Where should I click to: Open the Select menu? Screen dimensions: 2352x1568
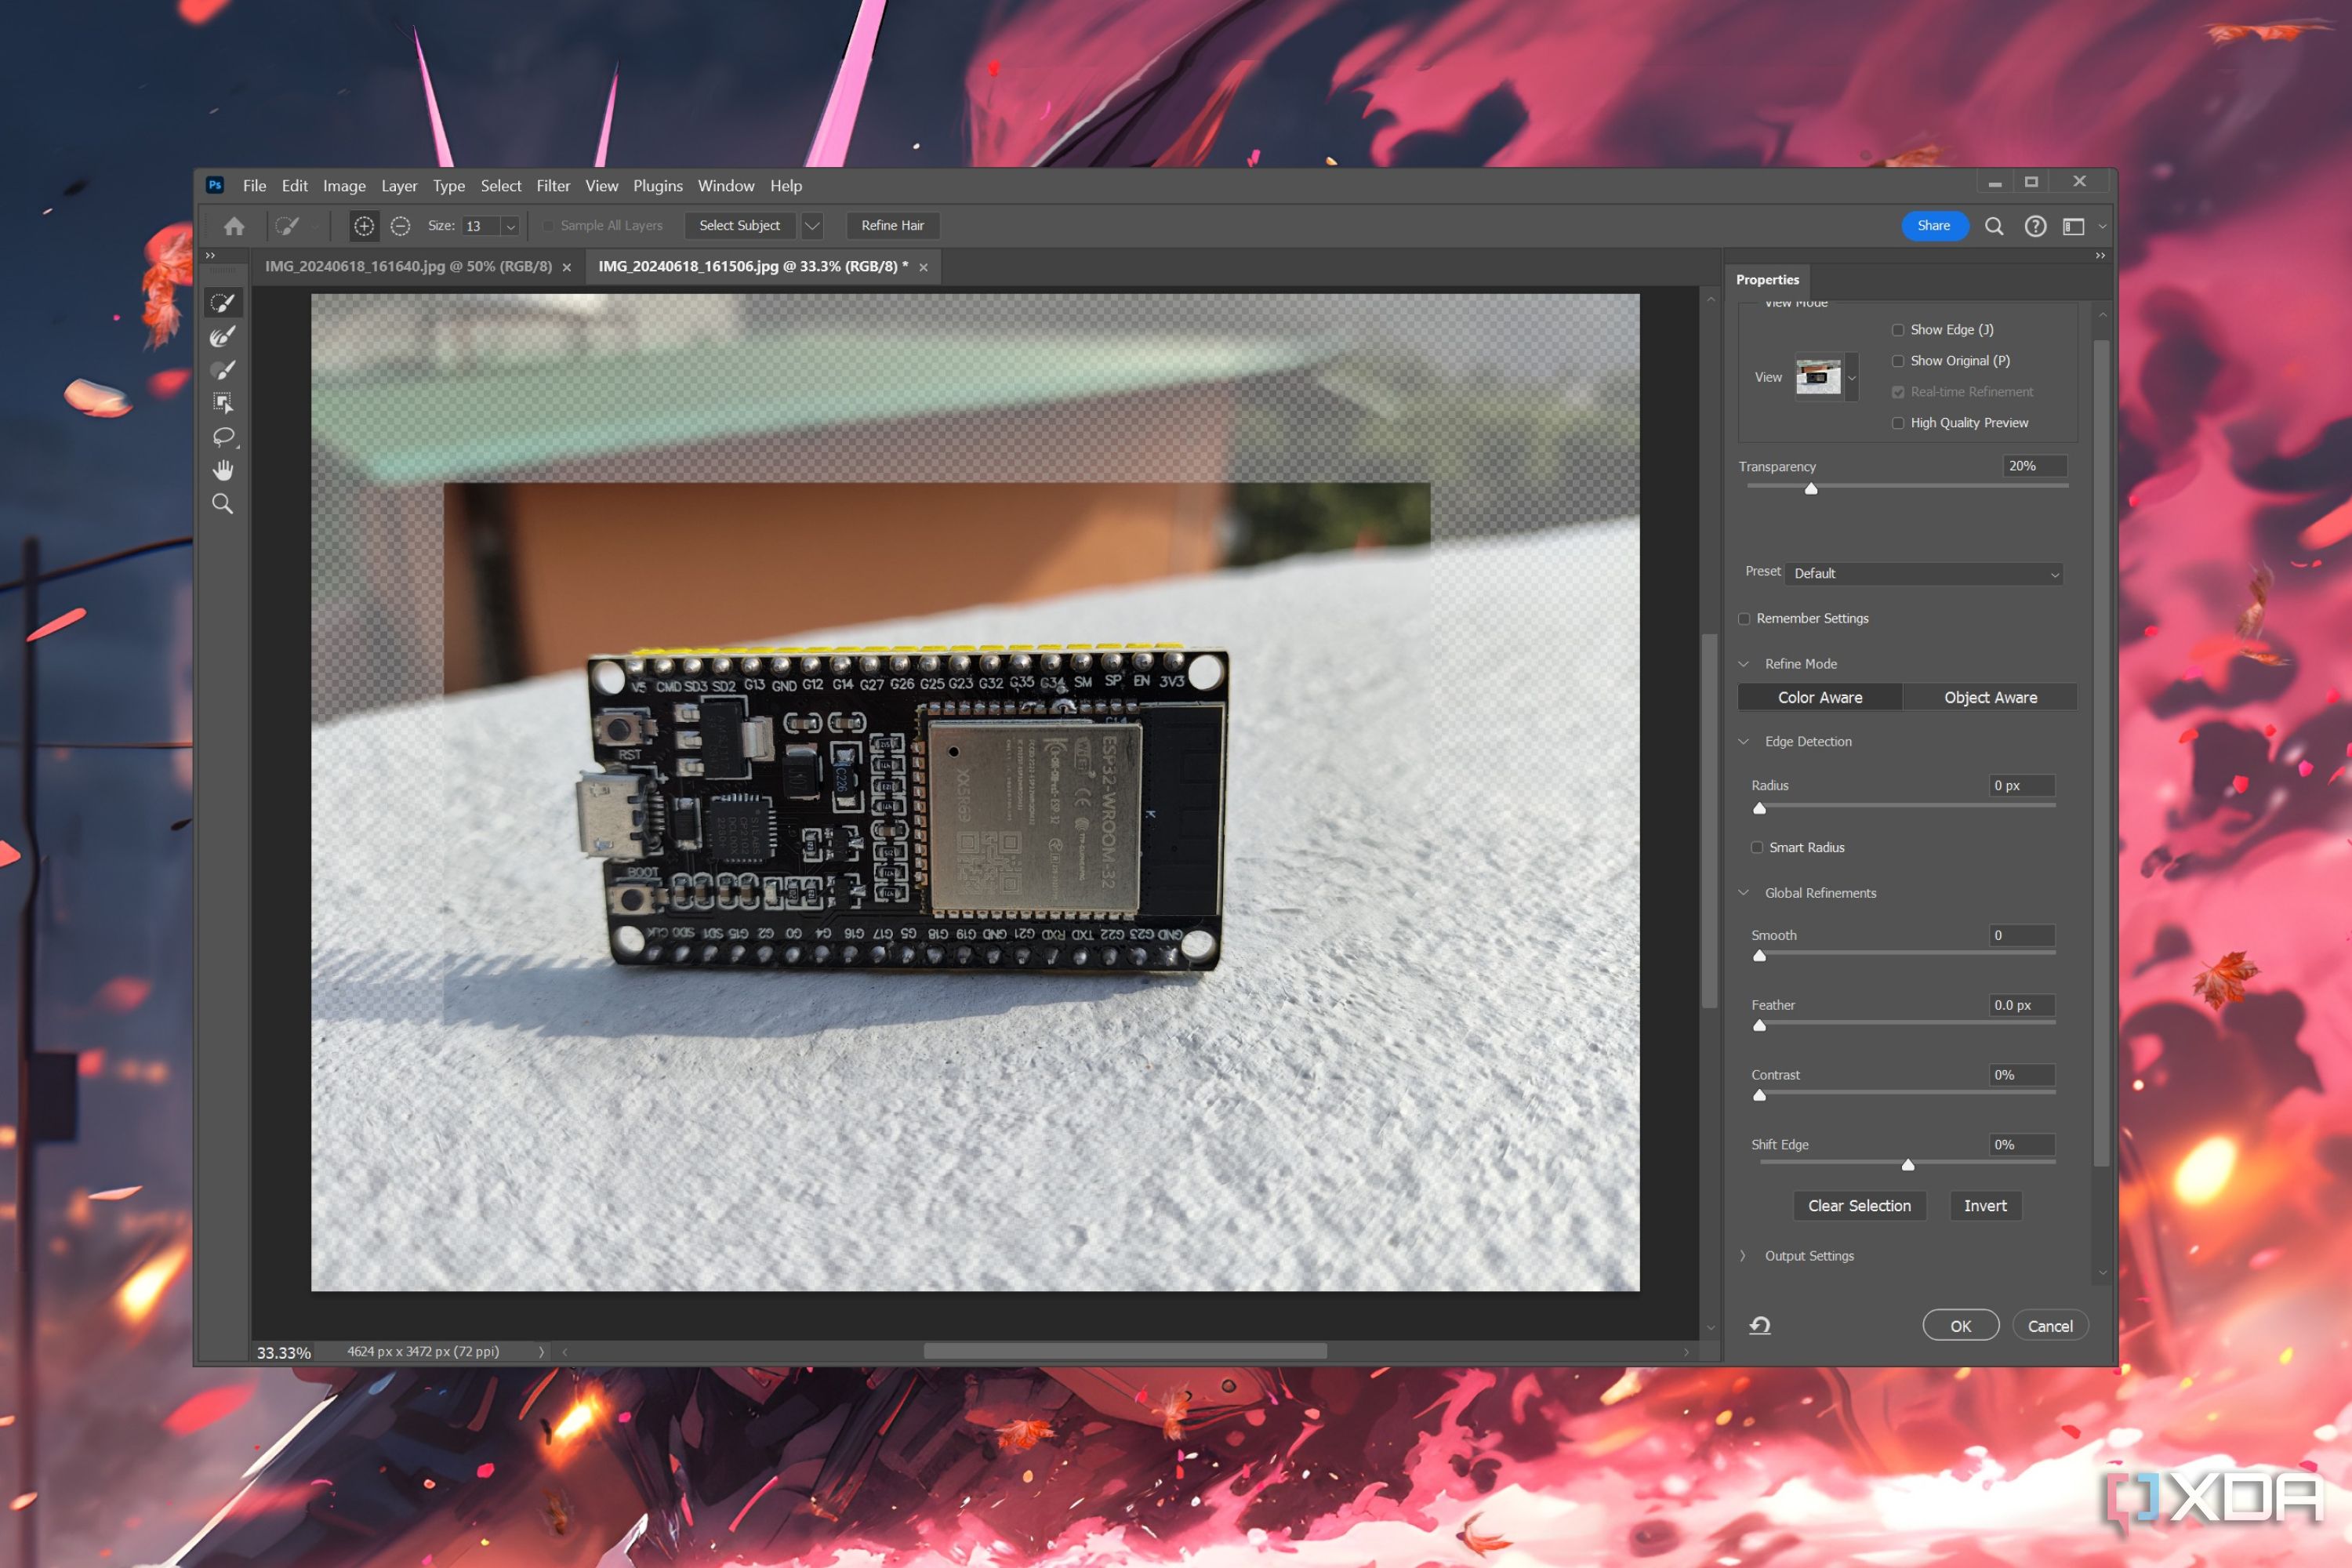tap(501, 186)
